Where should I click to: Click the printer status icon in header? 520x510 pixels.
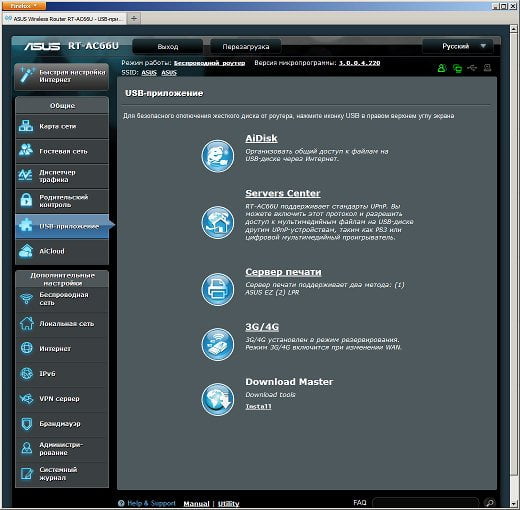[487, 68]
